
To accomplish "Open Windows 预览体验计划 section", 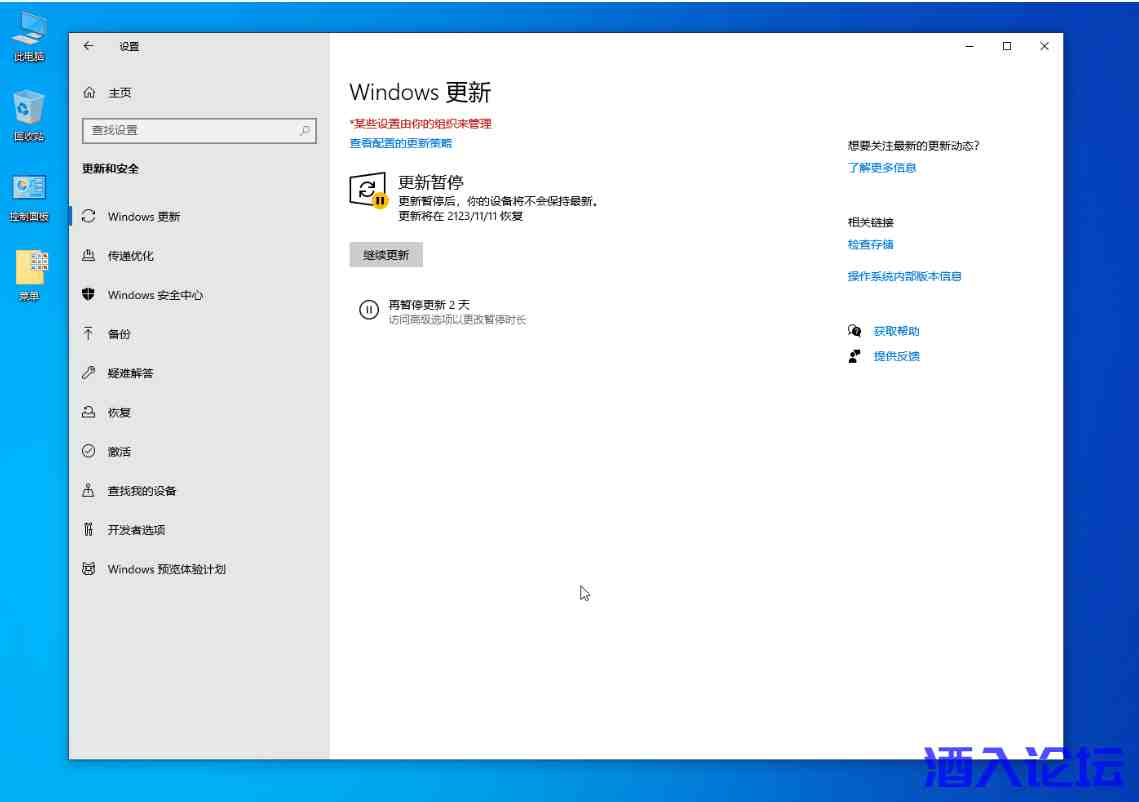I will click(166, 569).
